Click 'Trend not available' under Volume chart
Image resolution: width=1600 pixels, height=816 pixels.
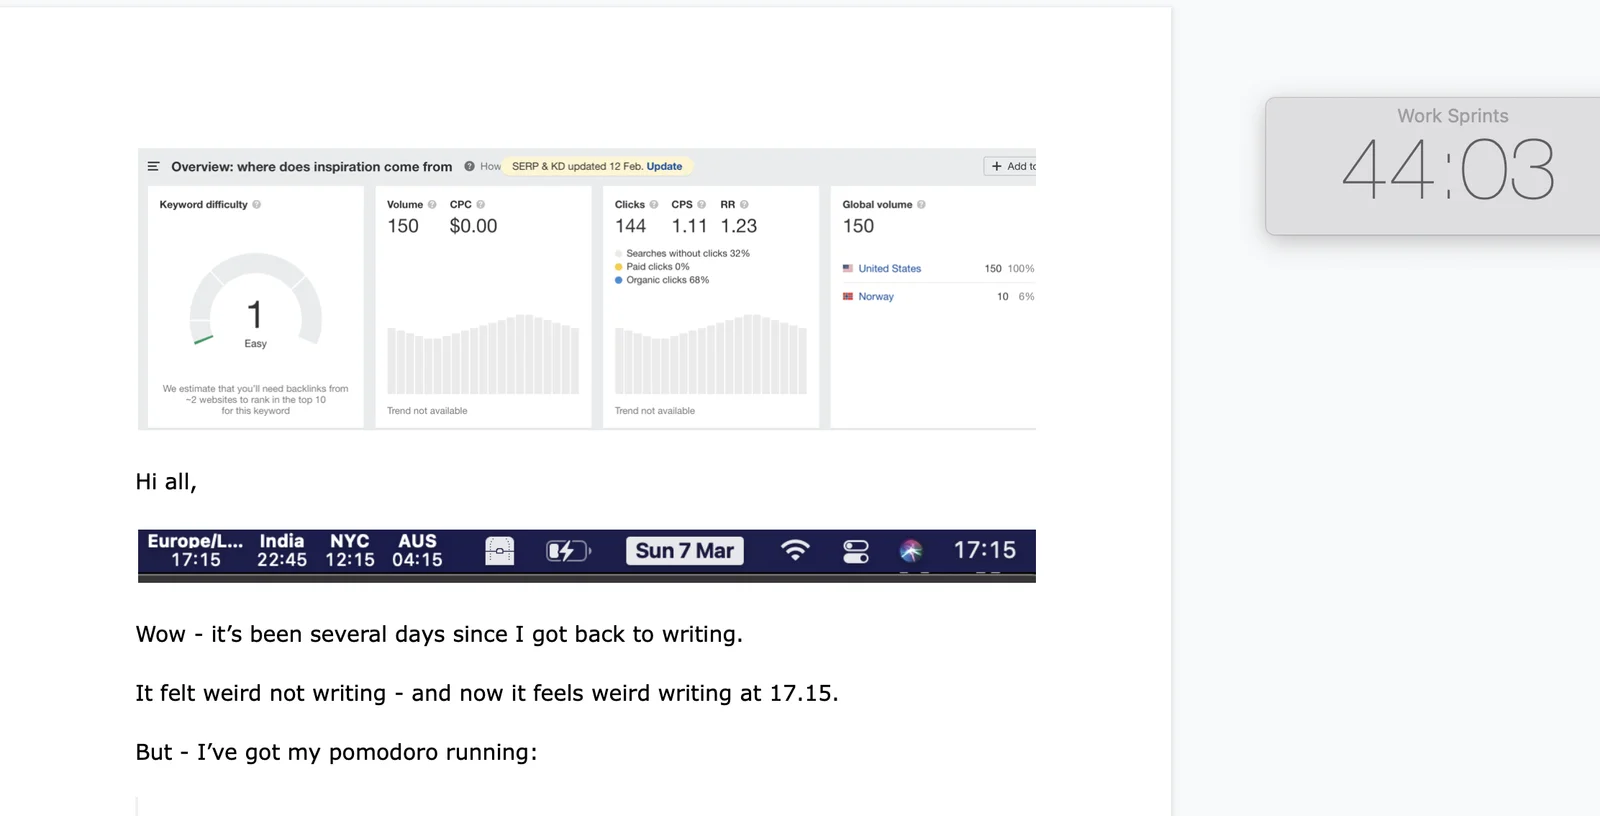(427, 411)
